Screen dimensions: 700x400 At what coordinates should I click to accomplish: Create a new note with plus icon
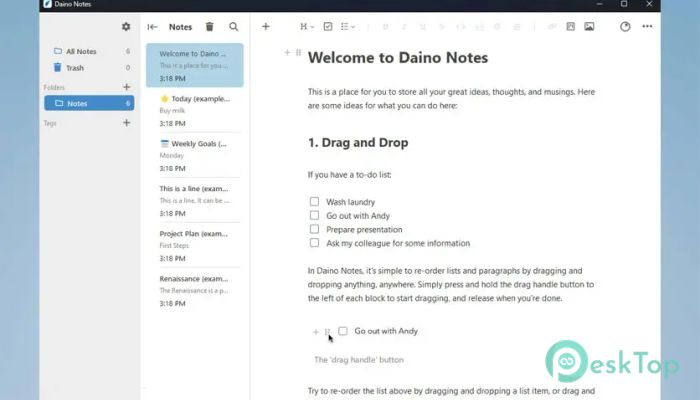pos(265,27)
